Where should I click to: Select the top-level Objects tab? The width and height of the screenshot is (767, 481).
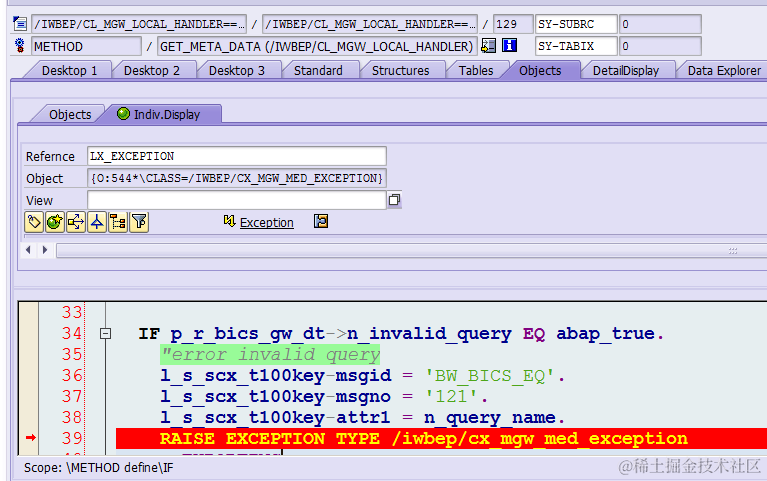(x=540, y=70)
